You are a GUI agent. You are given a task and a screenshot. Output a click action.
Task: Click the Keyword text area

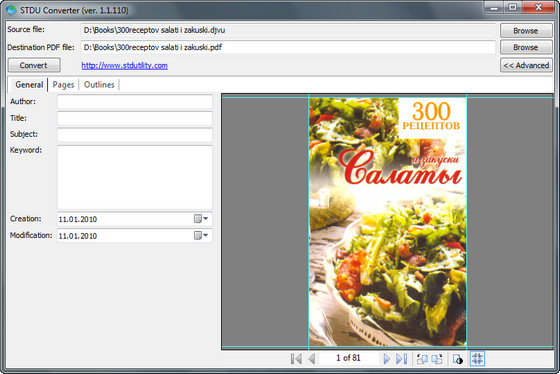coord(135,177)
